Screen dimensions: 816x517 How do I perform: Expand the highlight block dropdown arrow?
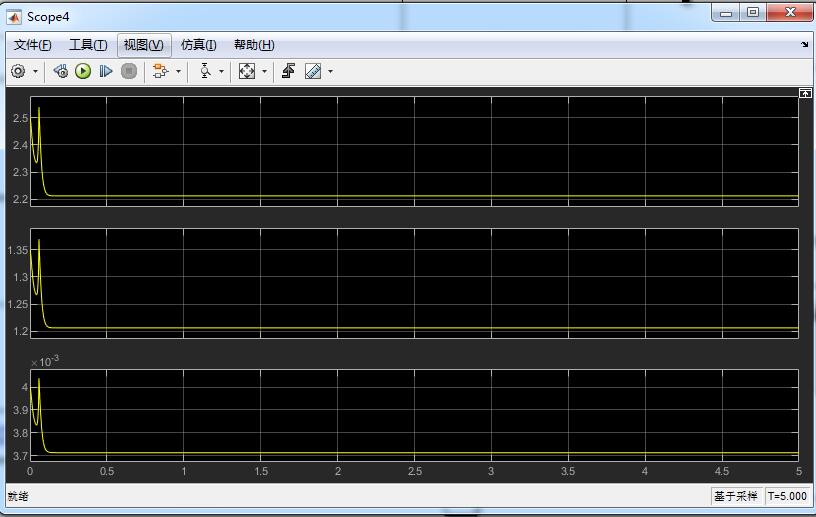point(178,71)
